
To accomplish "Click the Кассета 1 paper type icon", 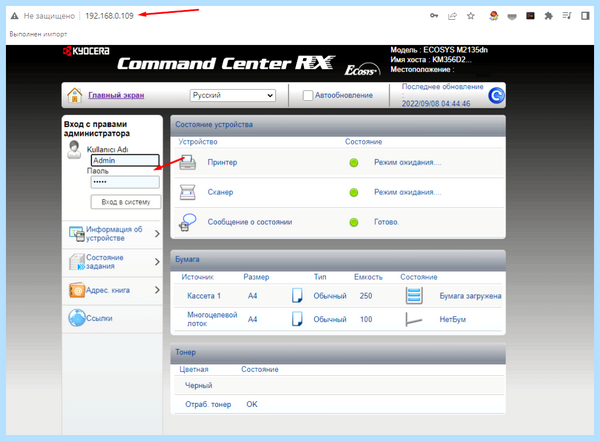I will coord(297,296).
